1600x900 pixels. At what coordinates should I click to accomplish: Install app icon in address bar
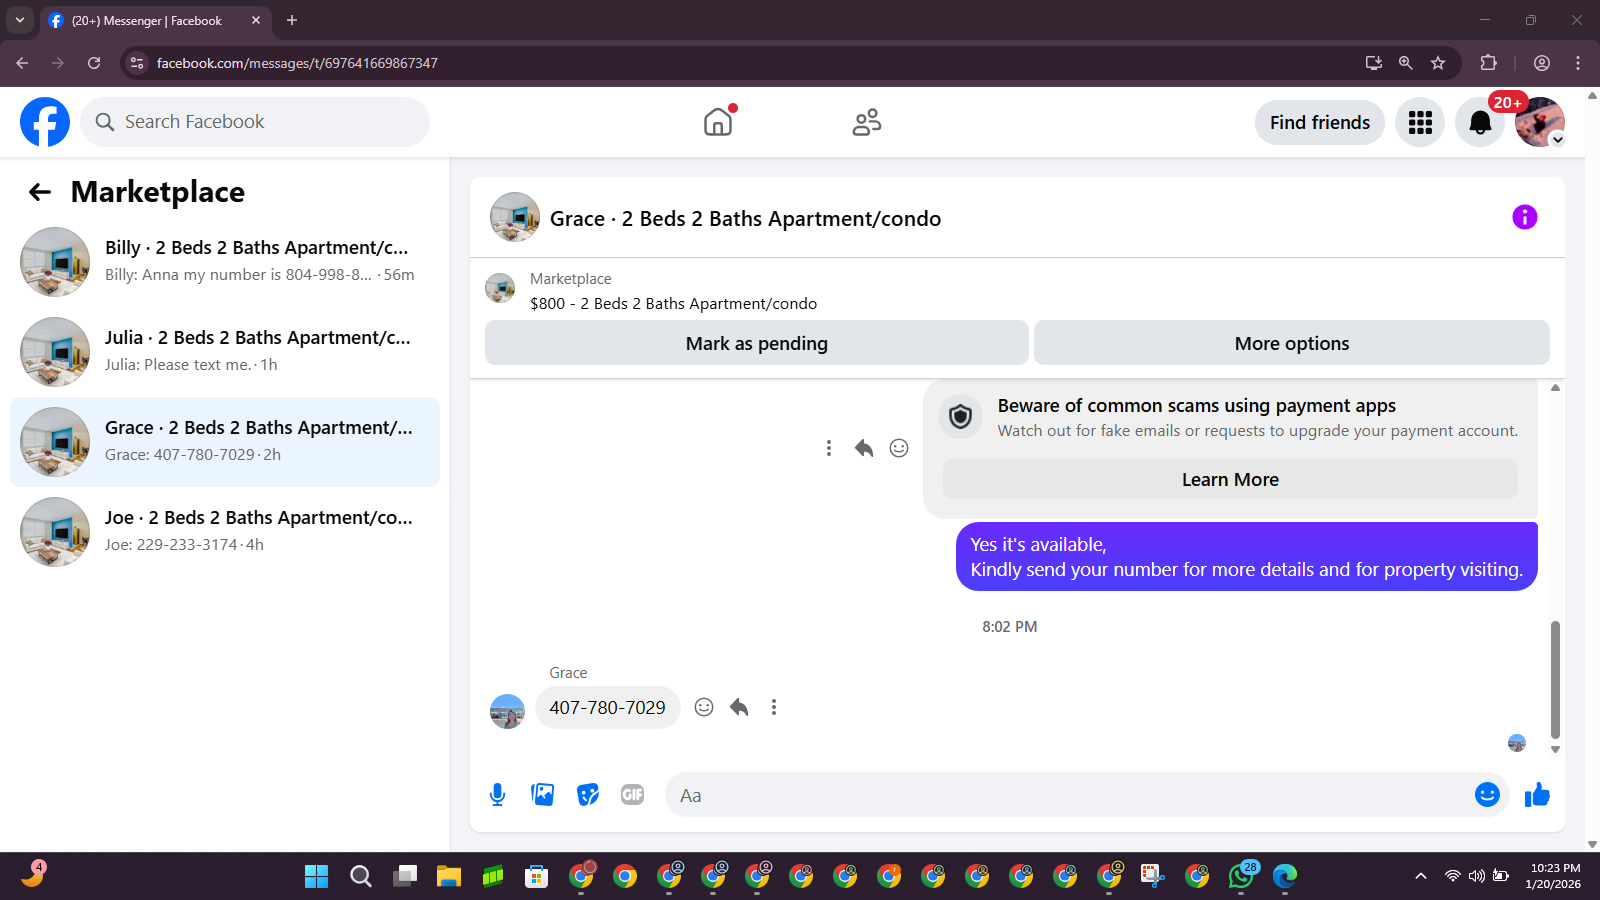point(1374,63)
